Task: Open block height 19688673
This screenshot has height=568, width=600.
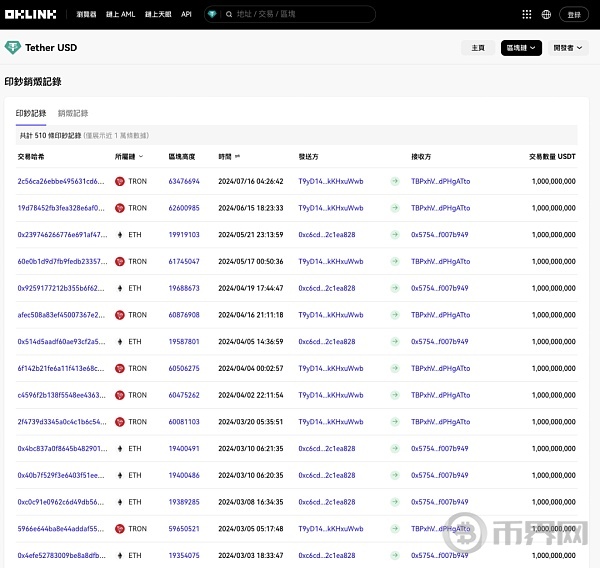Action: pyautogui.click(x=184, y=288)
